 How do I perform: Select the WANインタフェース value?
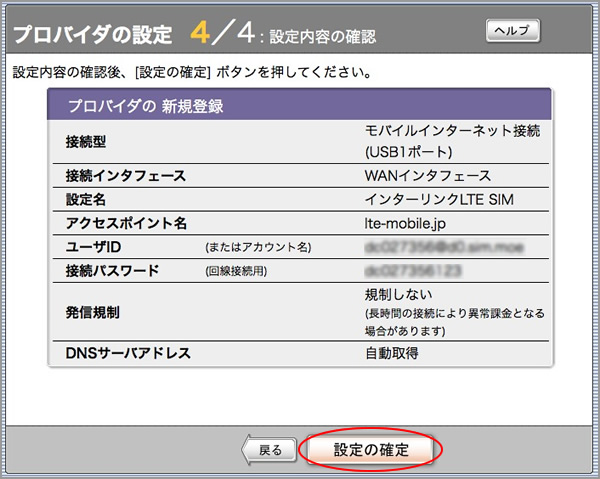(427, 176)
